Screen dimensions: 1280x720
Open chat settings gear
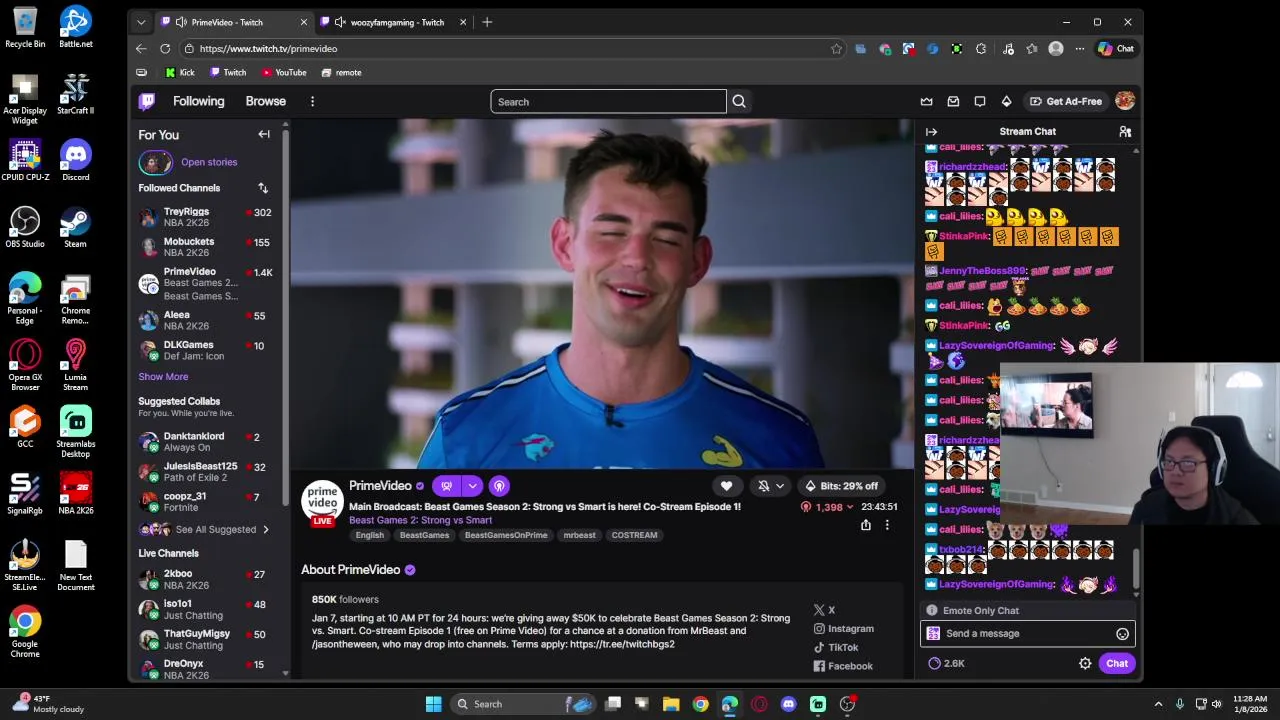click(1085, 663)
